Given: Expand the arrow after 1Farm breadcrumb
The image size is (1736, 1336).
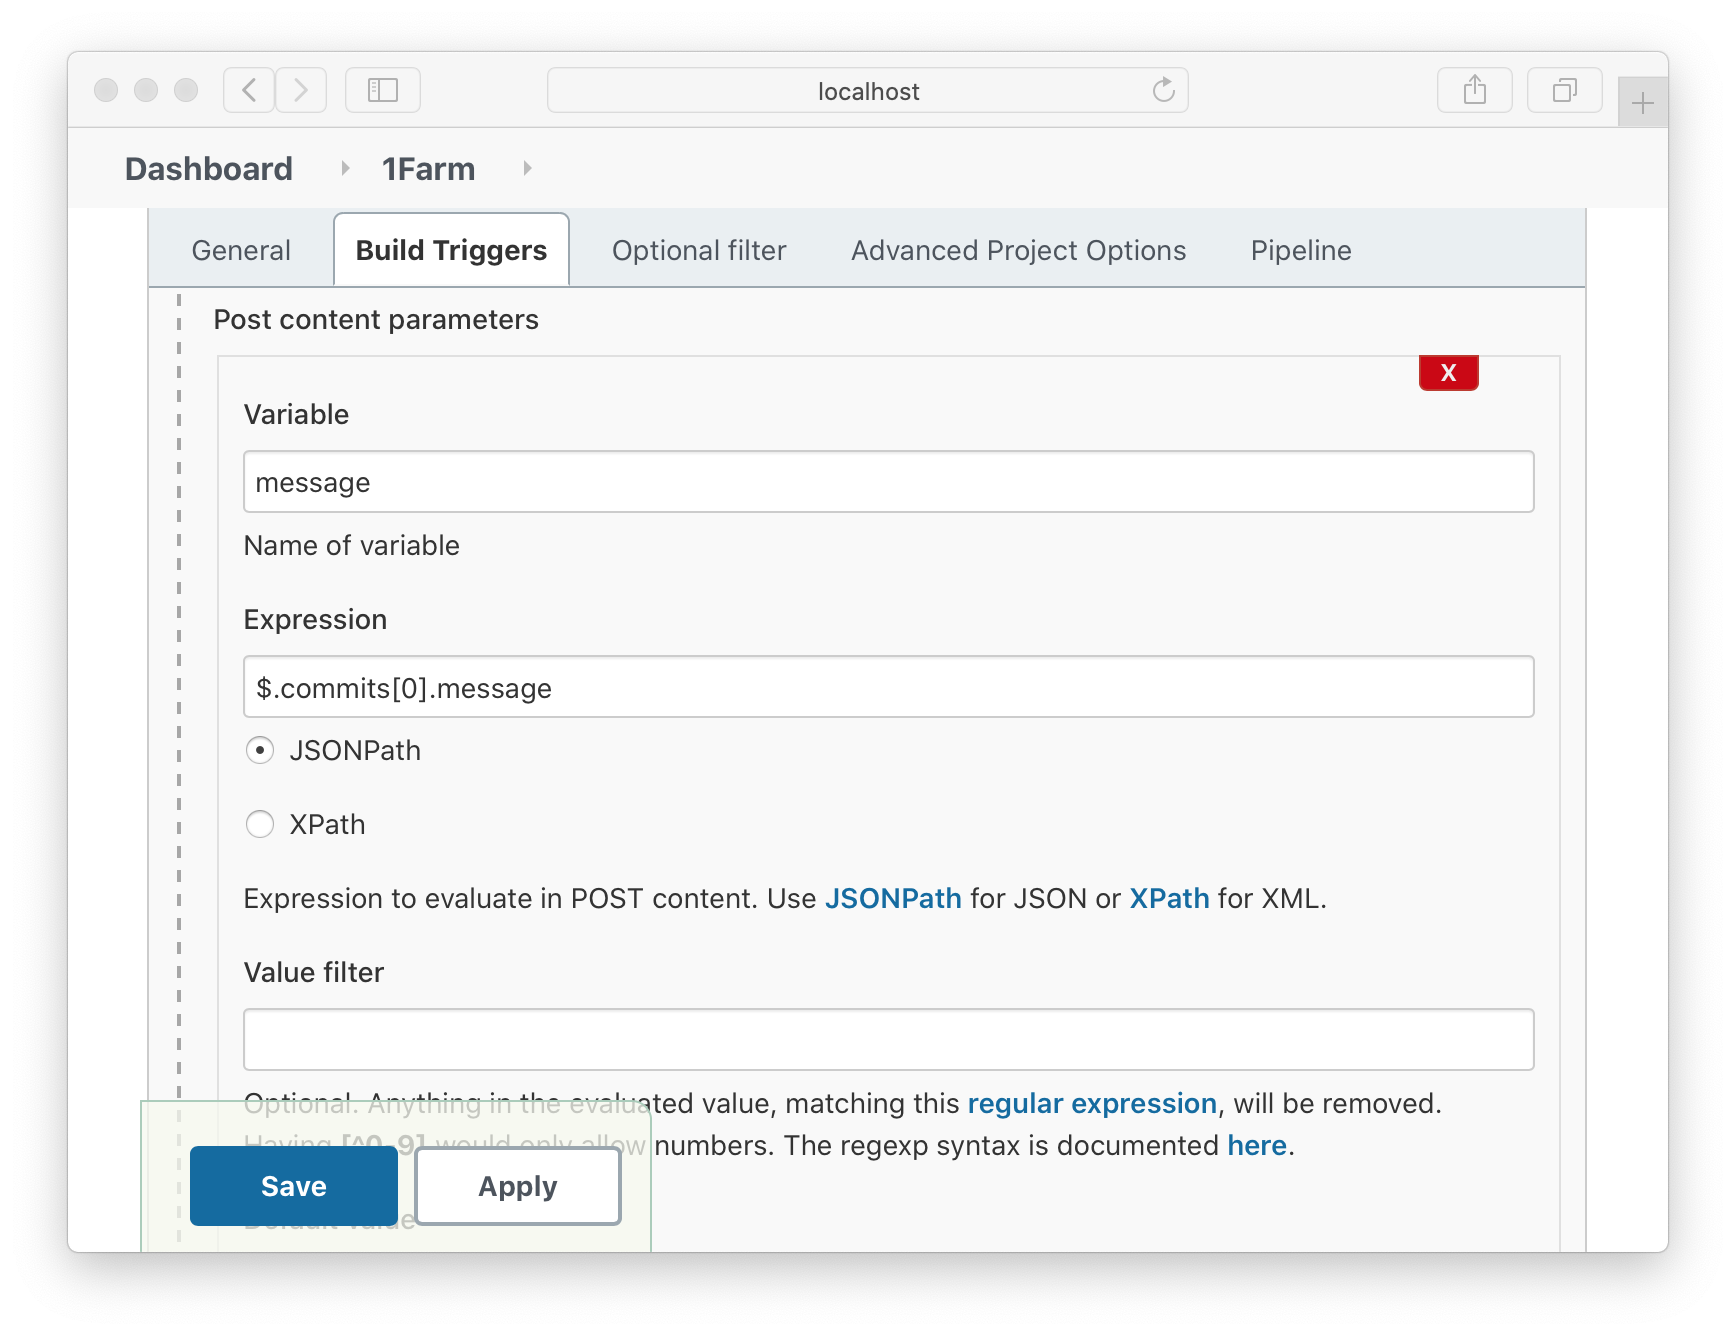Looking at the screenshot, I should tap(527, 168).
